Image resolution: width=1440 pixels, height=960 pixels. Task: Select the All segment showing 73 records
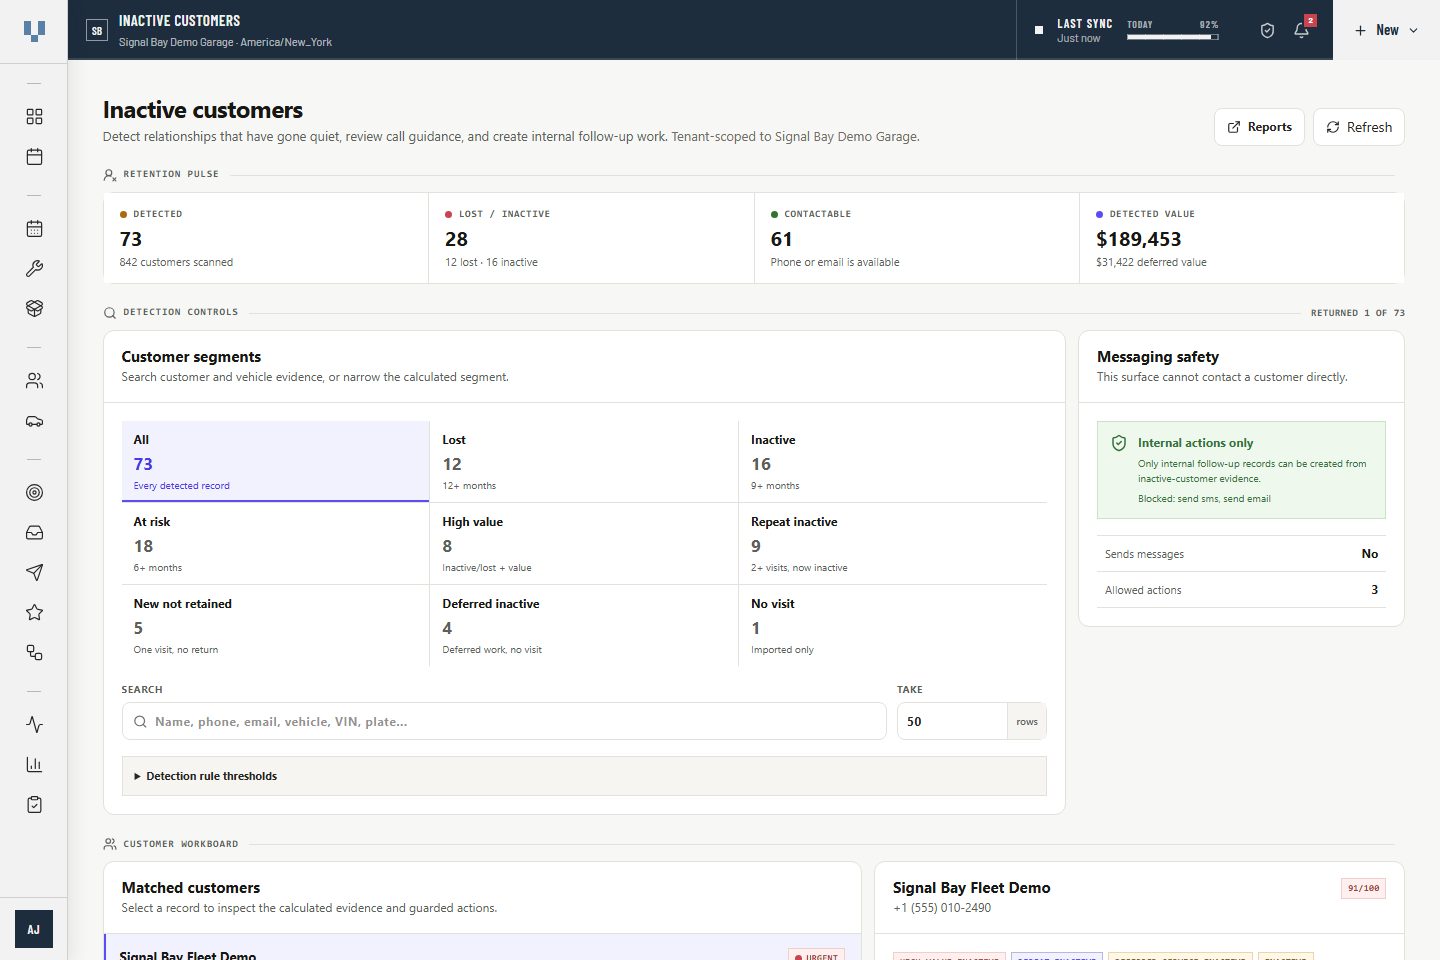(x=275, y=461)
